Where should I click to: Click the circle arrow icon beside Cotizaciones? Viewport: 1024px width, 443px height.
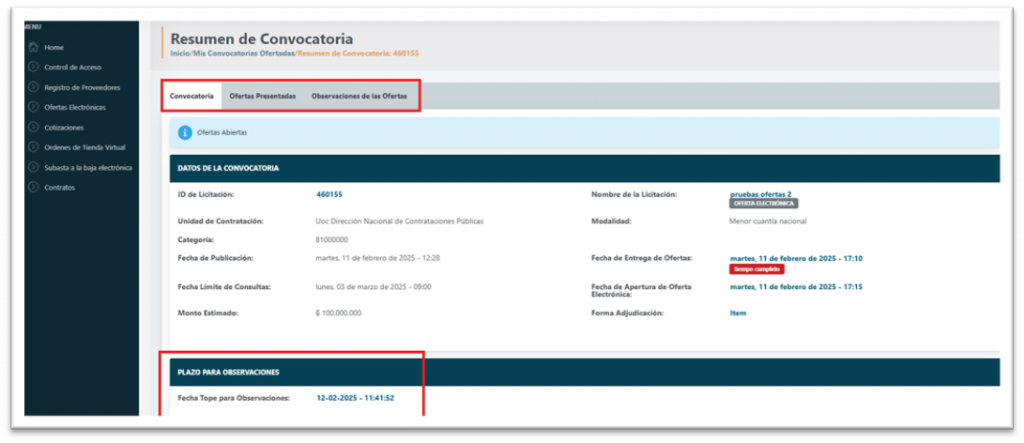click(33, 127)
